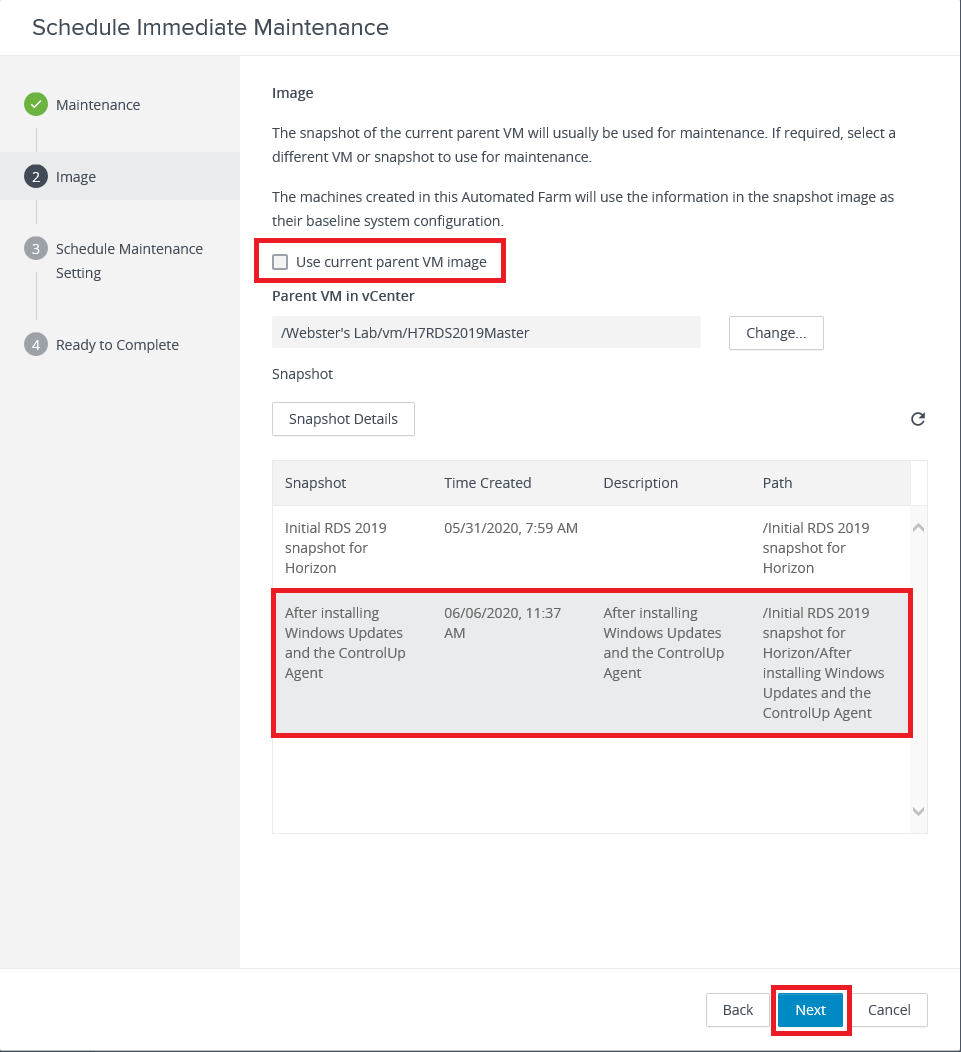Go to Schedule Maintenance Setting step

coord(129,260)
